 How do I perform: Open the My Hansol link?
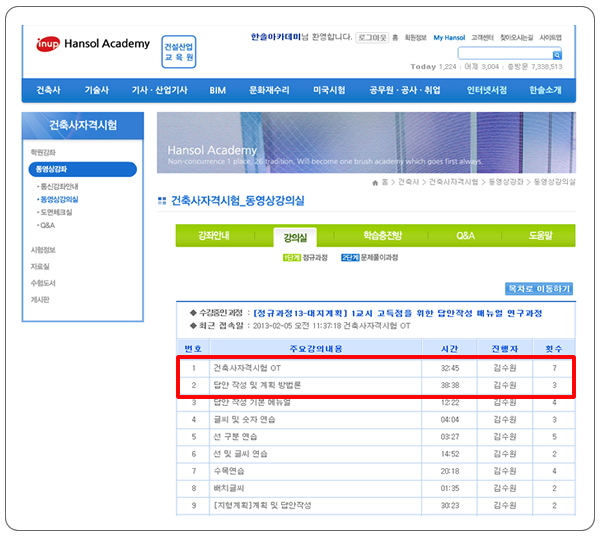click(449, 37)
